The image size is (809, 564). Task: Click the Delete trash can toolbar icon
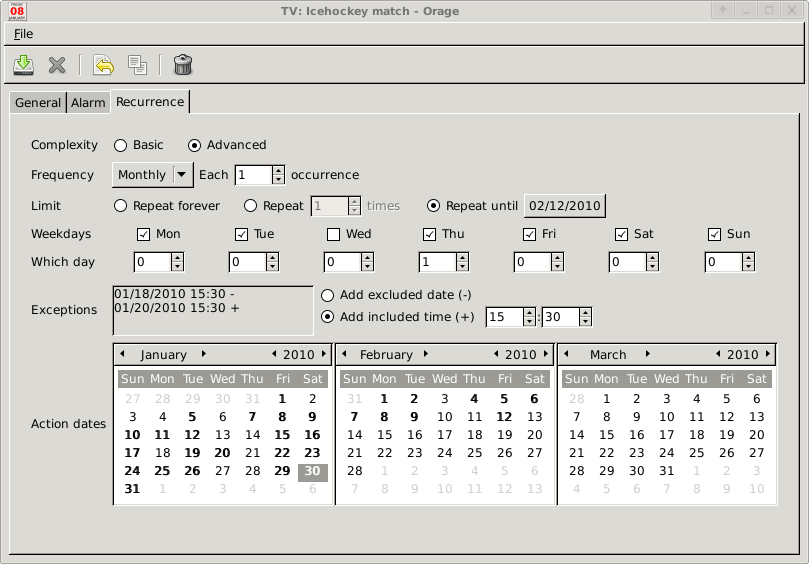coord(183,65)
